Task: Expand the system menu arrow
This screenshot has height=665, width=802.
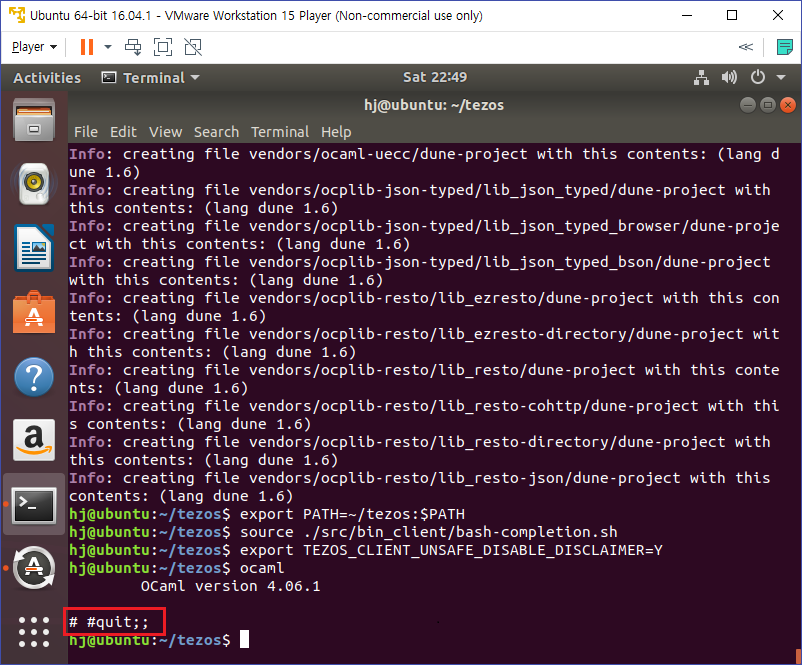Action: [x=781, y=78]
